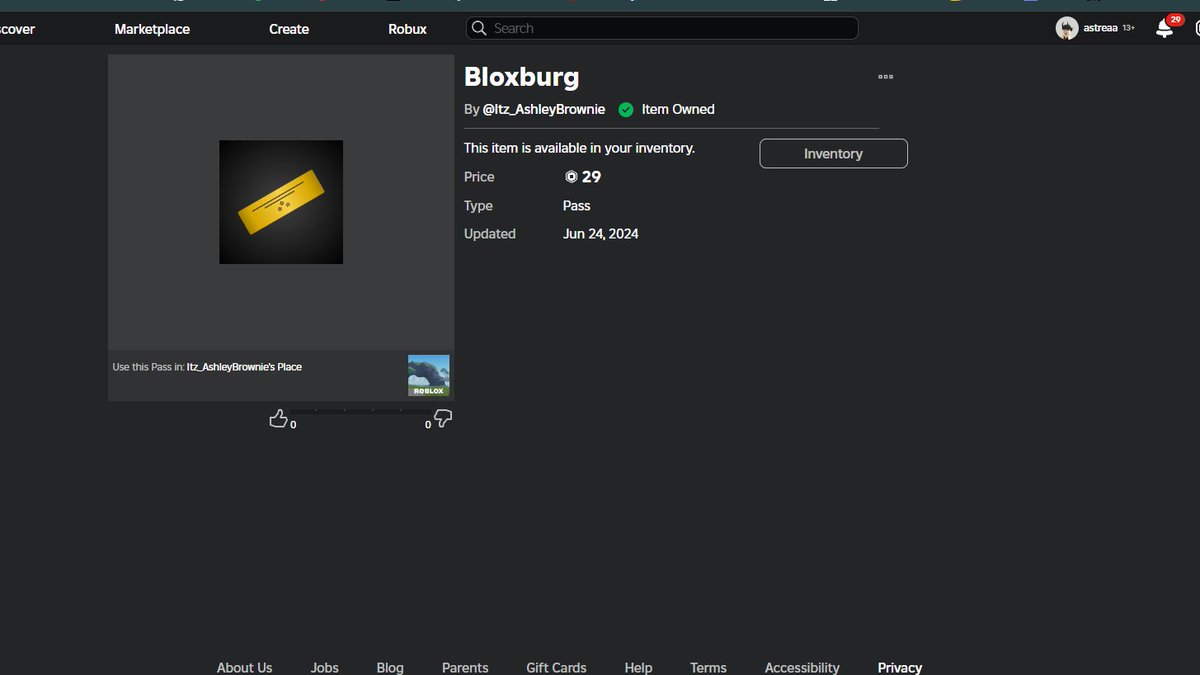
Task: Click the astreaa avatar picture
Action: click(1067, 28)
